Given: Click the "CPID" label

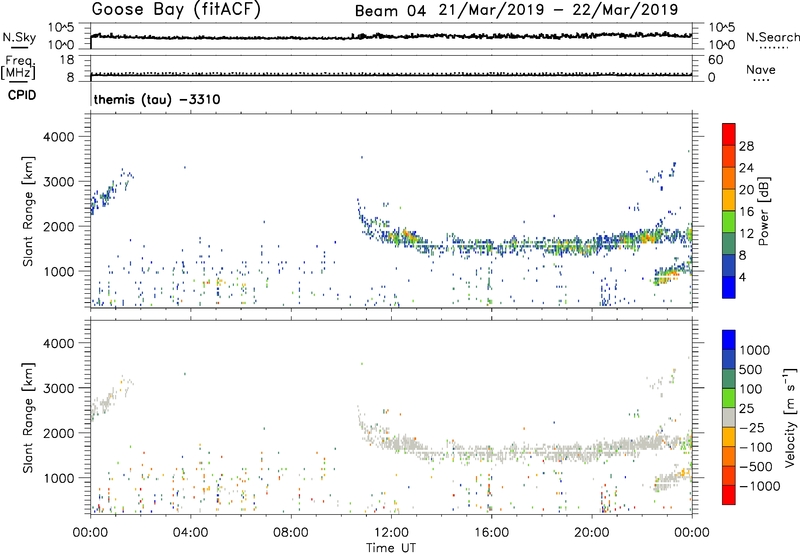Looking at the screenshot, I should click(x=22, y=95).
